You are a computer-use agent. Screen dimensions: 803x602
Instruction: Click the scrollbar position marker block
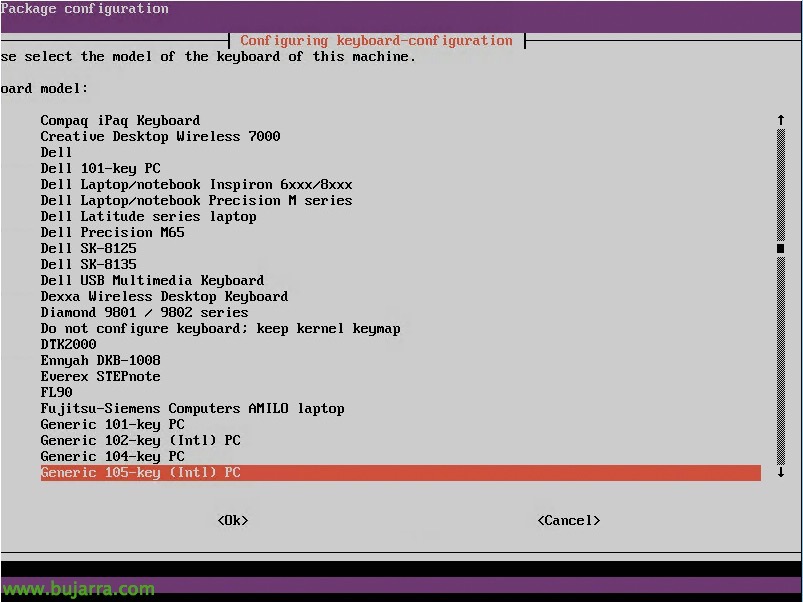coord(780,248)
